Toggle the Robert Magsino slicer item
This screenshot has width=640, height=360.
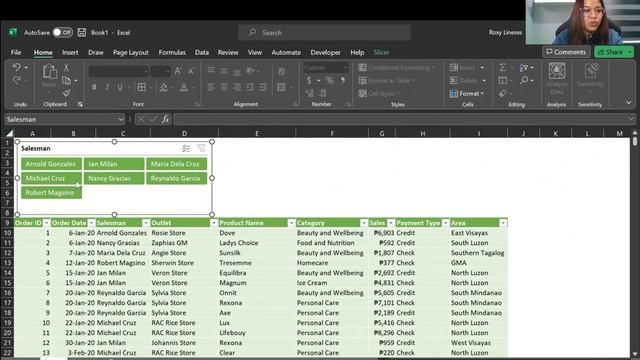click(x=51, y=193)
